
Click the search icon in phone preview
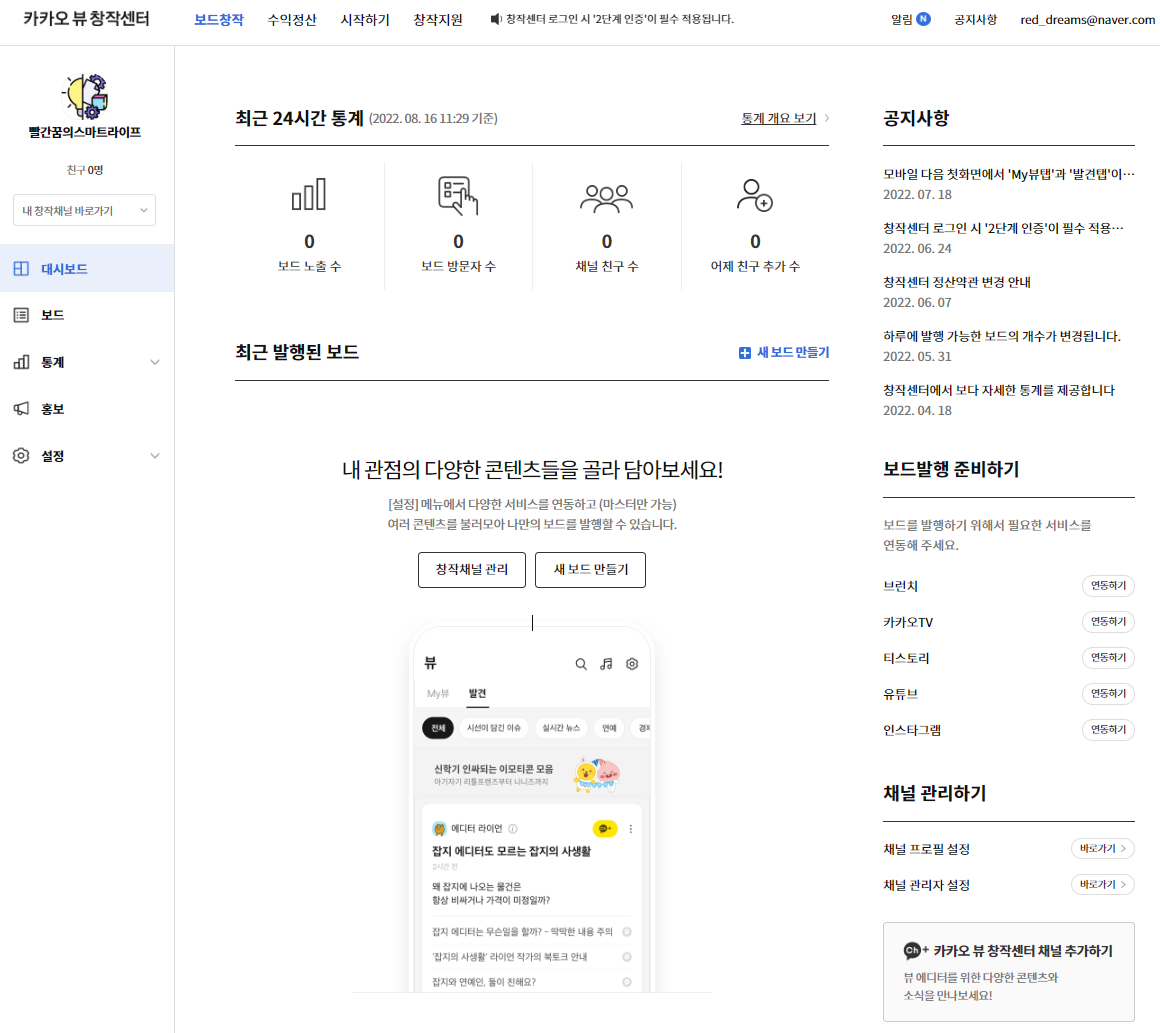[581, 664]
